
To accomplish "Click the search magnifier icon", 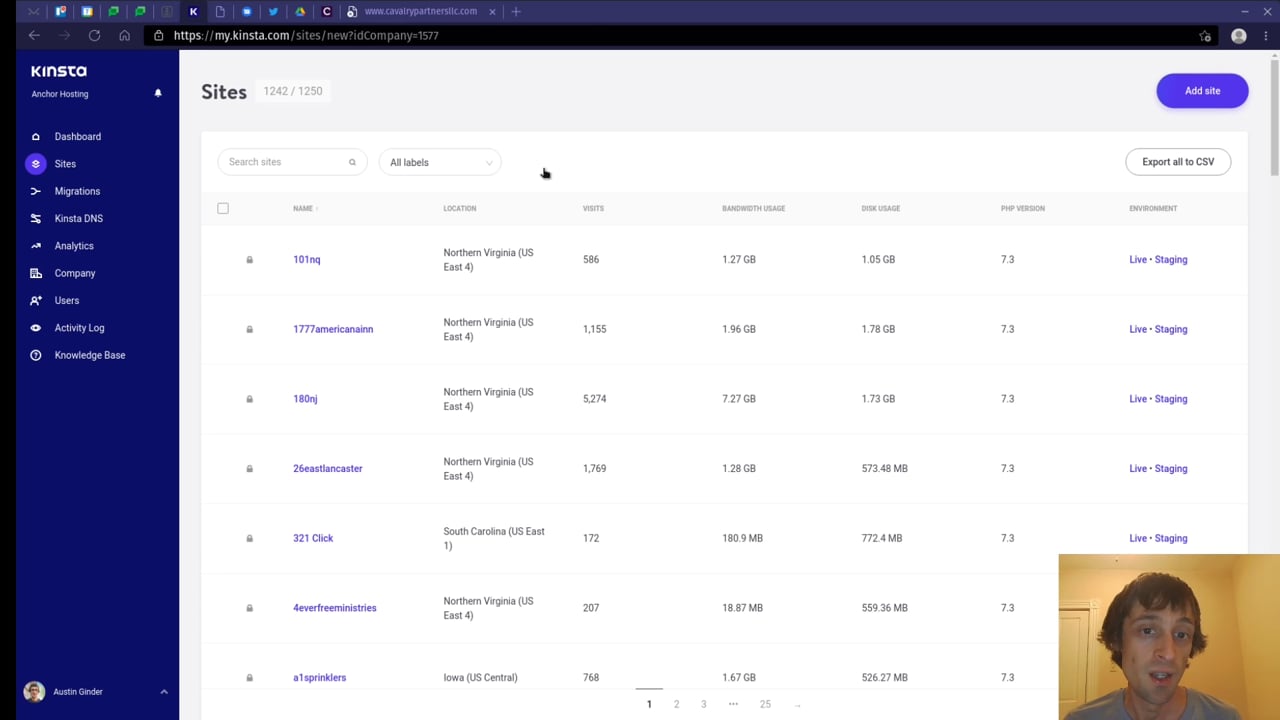I will 352,162.
